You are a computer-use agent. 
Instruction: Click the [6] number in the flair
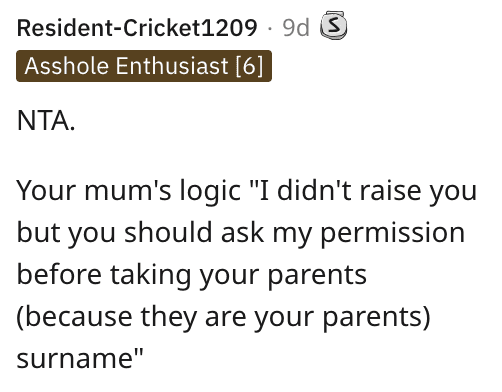[250, 66]
